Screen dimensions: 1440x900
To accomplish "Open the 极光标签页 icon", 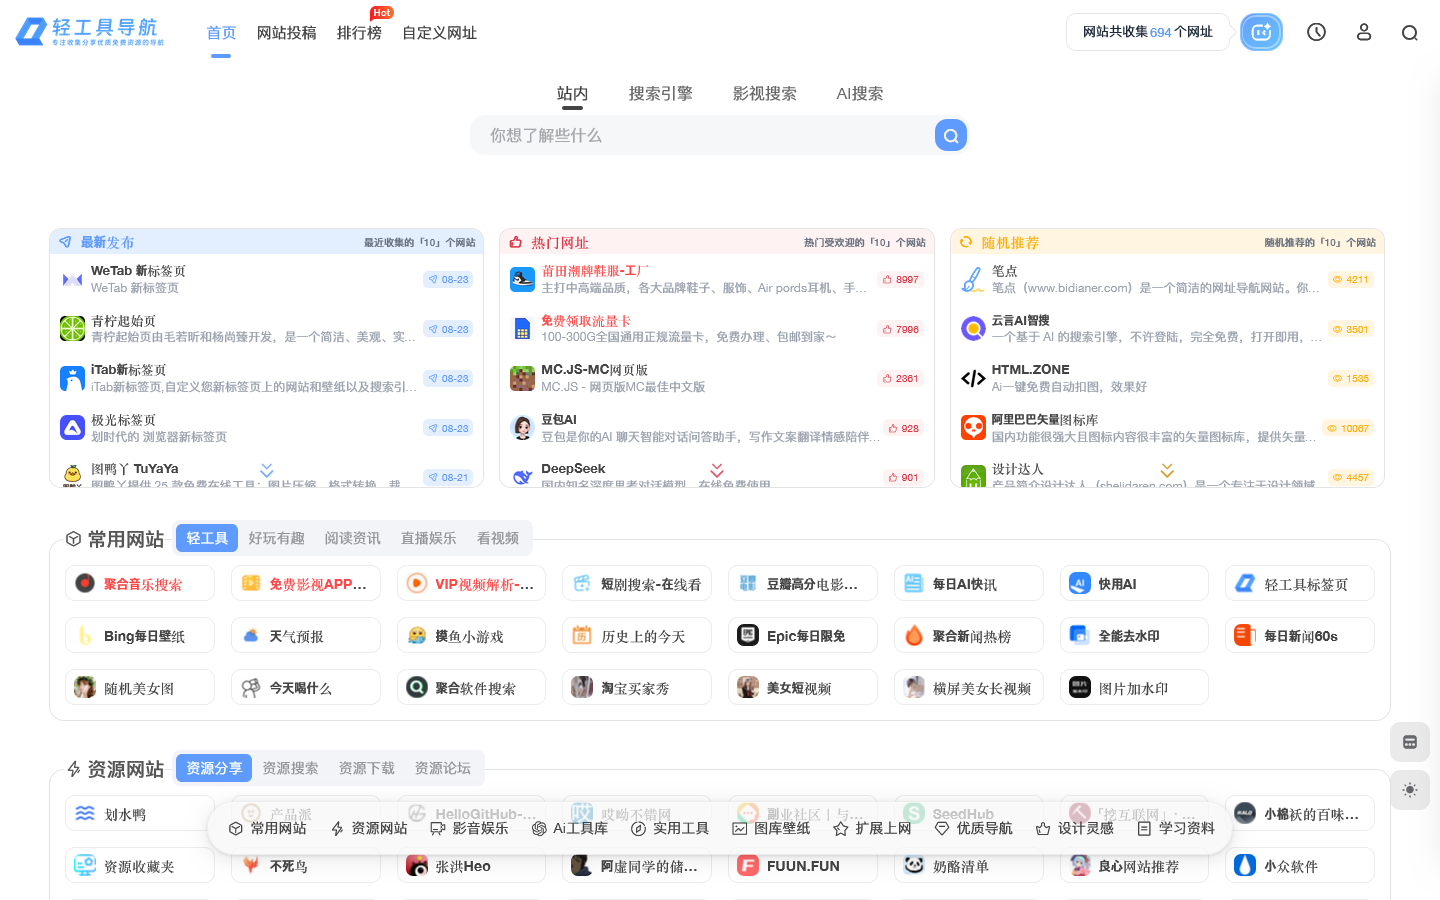I will coord(72,428).
